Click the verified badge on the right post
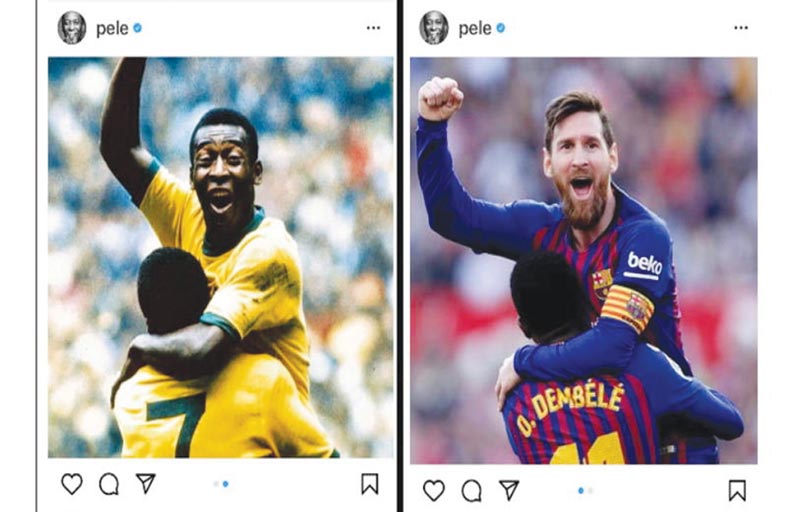The width and height of the screenshot is (787, 512). 500,28
